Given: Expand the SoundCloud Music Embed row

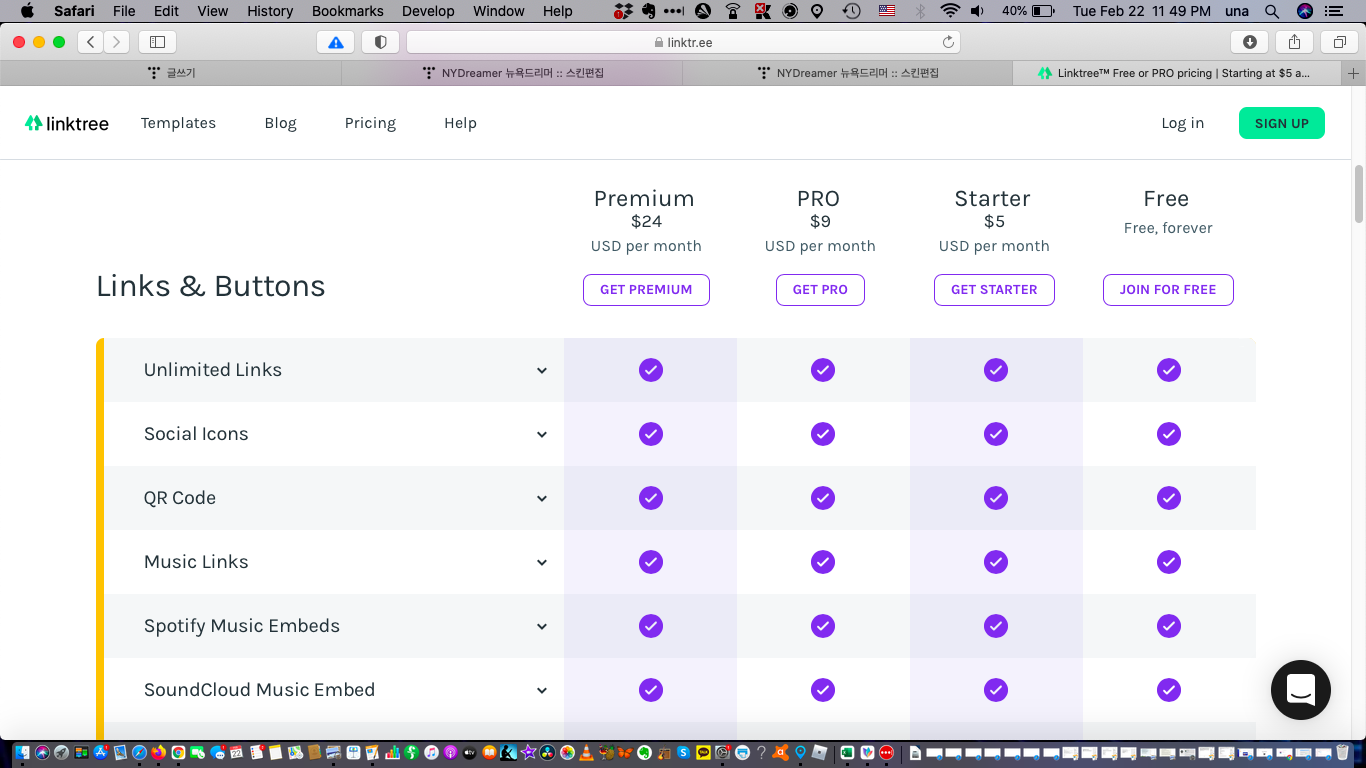Looking at the screenshot, I should [541, 690].
